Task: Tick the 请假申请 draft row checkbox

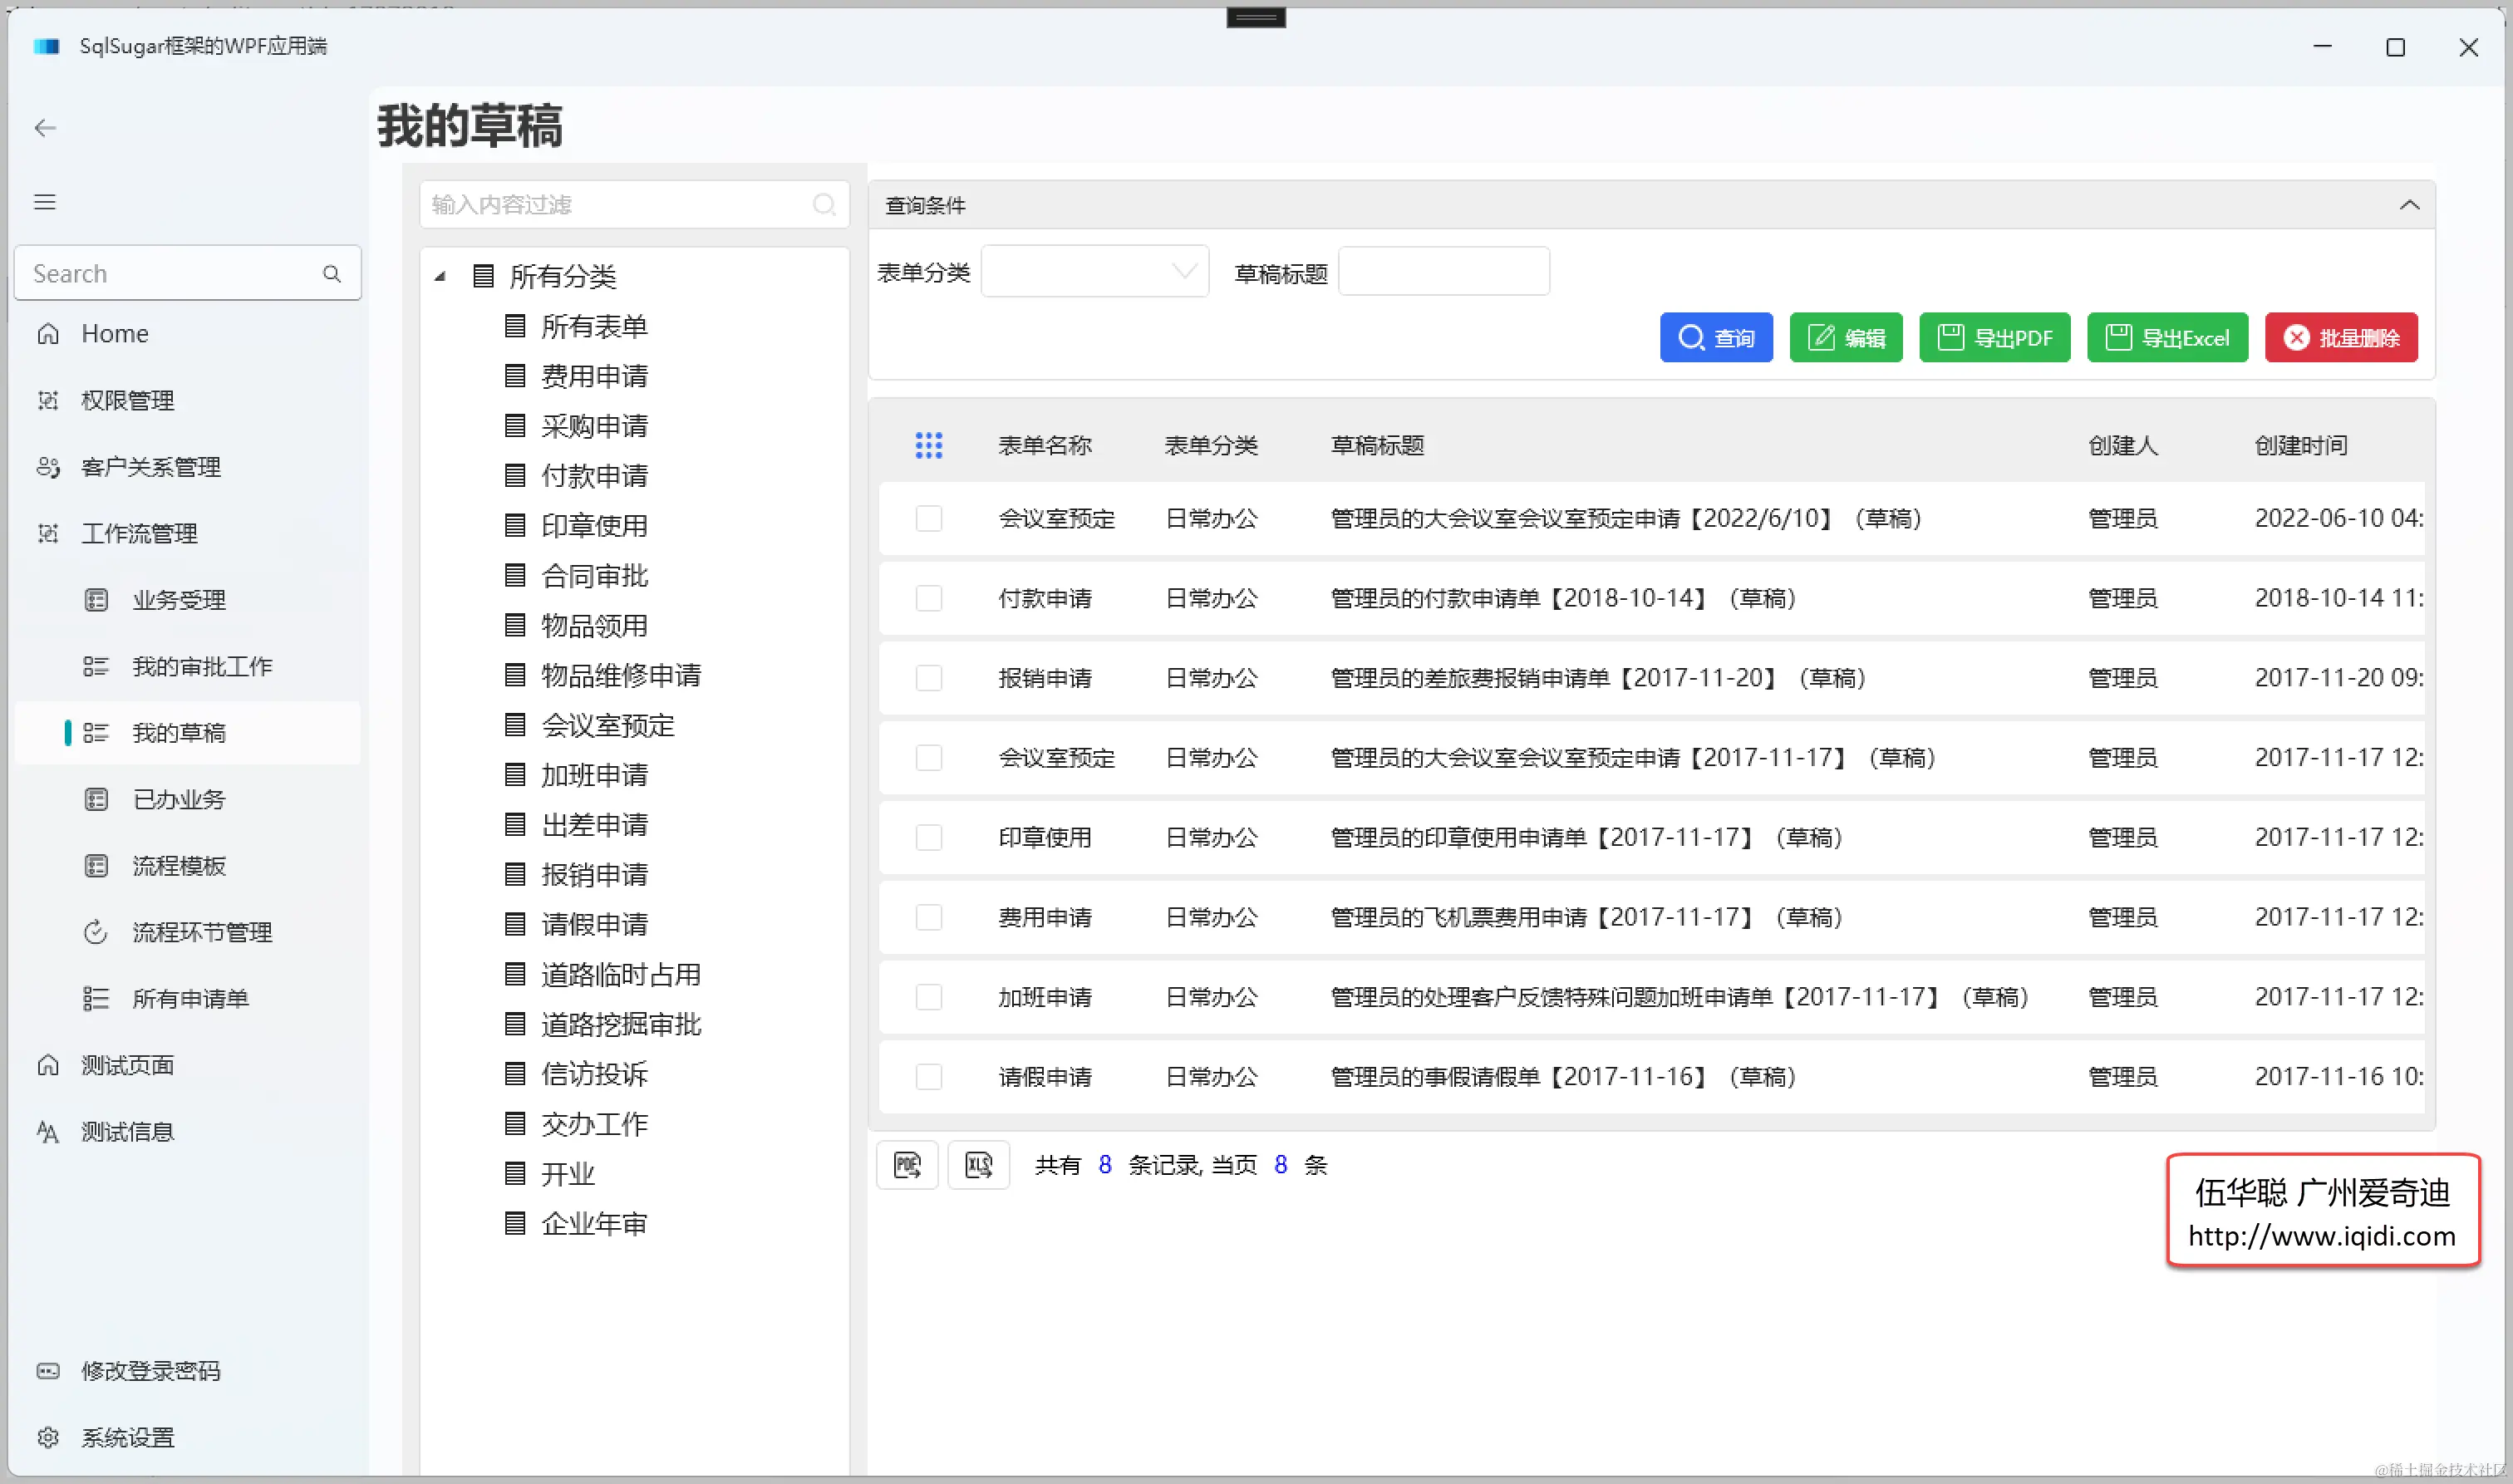Action: pyautogui.click(x=928, y=1077)
